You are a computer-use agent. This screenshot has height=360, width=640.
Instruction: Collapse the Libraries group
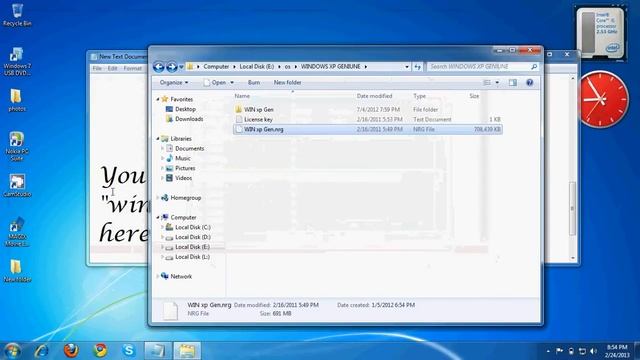158,139
